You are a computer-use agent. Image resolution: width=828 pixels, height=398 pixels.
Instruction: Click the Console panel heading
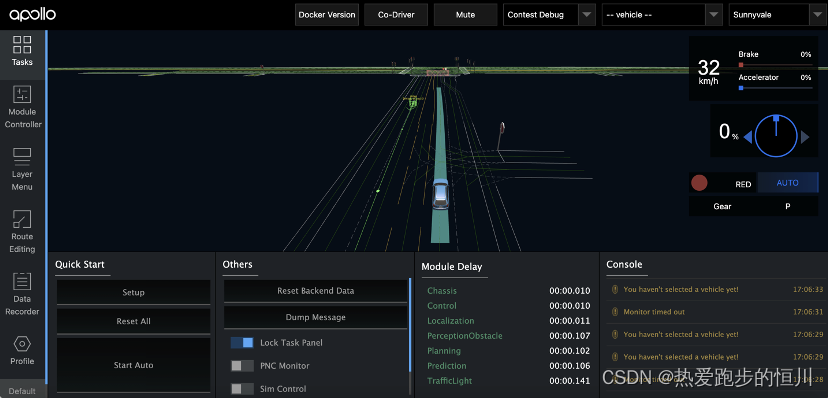[x=624, y=264]
